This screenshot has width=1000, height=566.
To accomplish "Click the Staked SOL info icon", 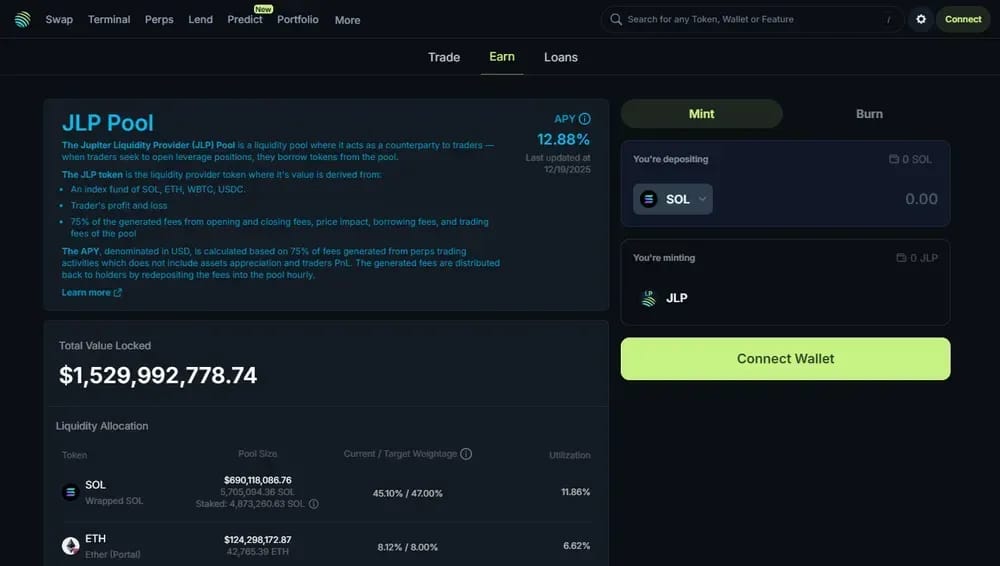I will click(314, 503).
